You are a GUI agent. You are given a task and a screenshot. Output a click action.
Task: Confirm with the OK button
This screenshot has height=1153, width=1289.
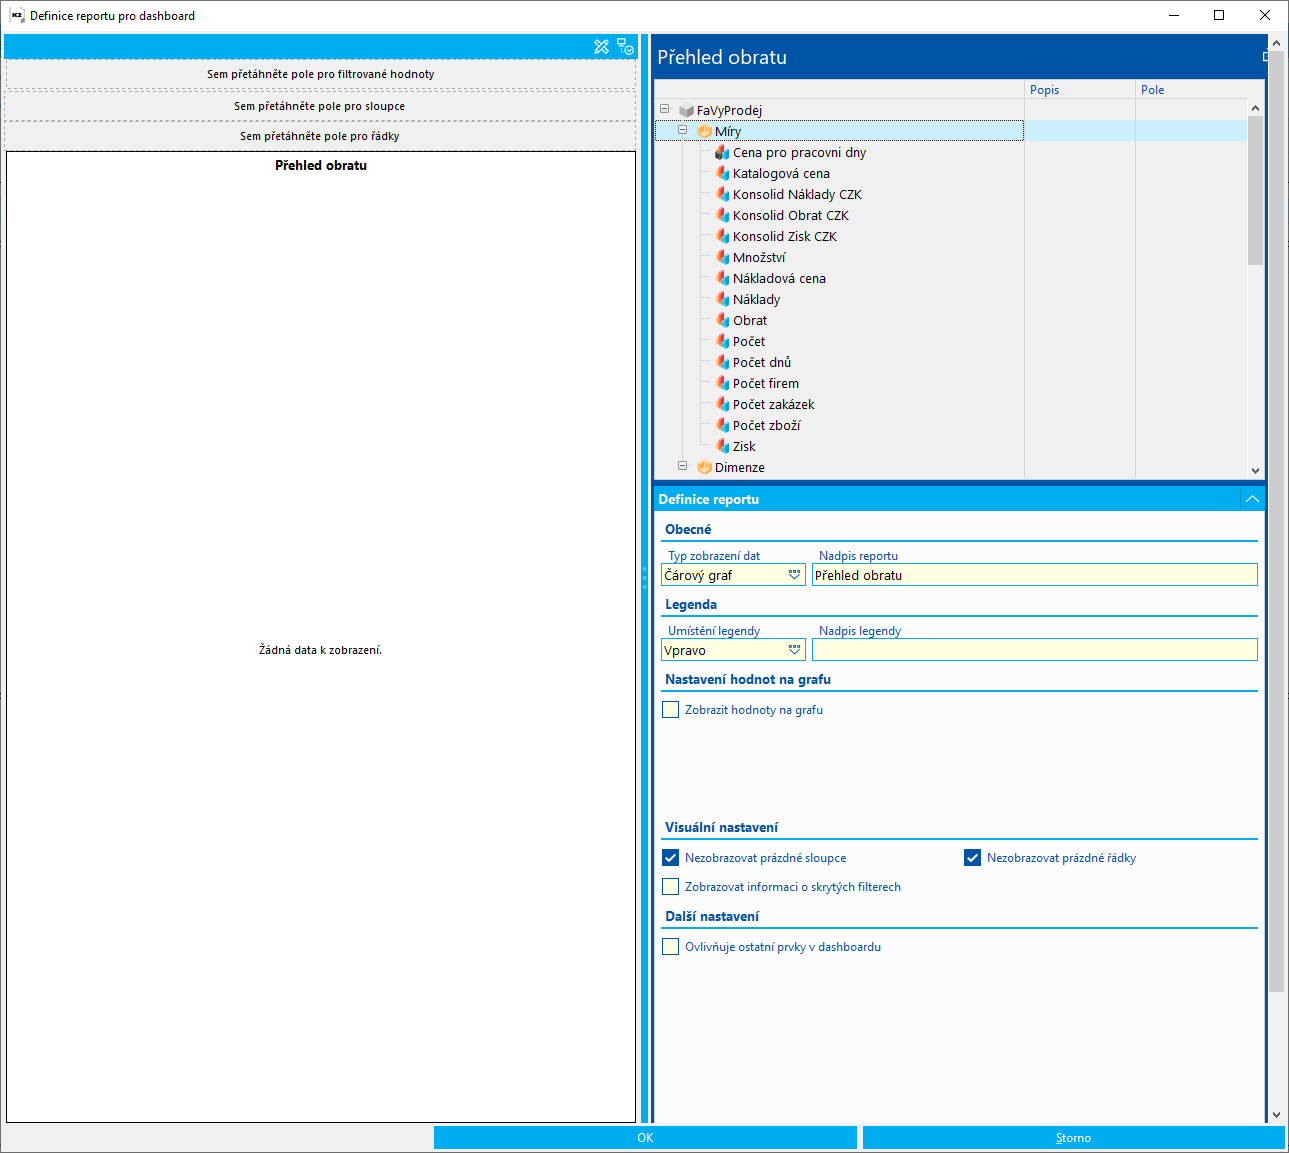(645, 1138)
